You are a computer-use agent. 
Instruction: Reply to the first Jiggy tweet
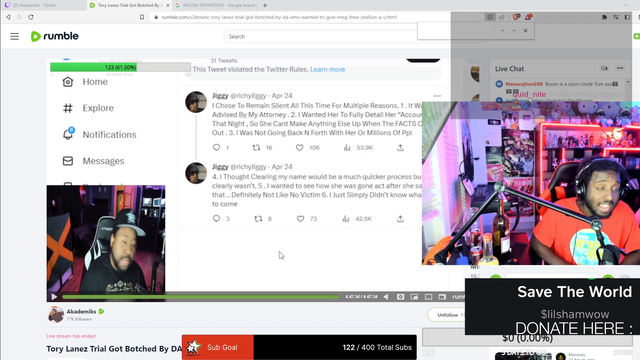tap(216, 147)
